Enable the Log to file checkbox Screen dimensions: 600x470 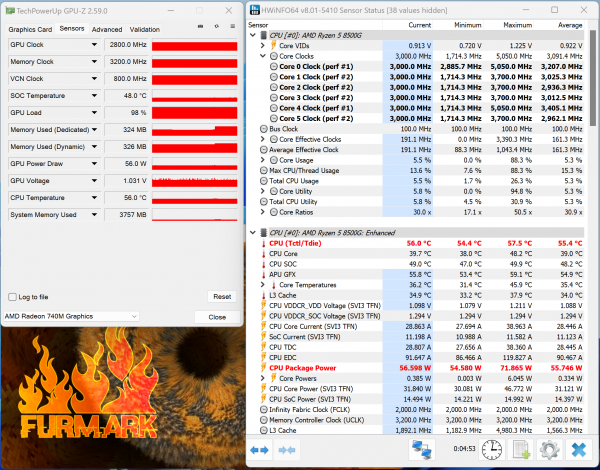[x=12, y=297]
